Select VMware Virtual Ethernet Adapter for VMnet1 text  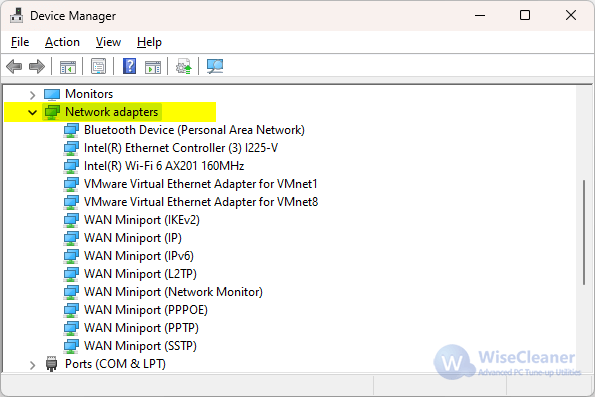click(x=200, y=184)
